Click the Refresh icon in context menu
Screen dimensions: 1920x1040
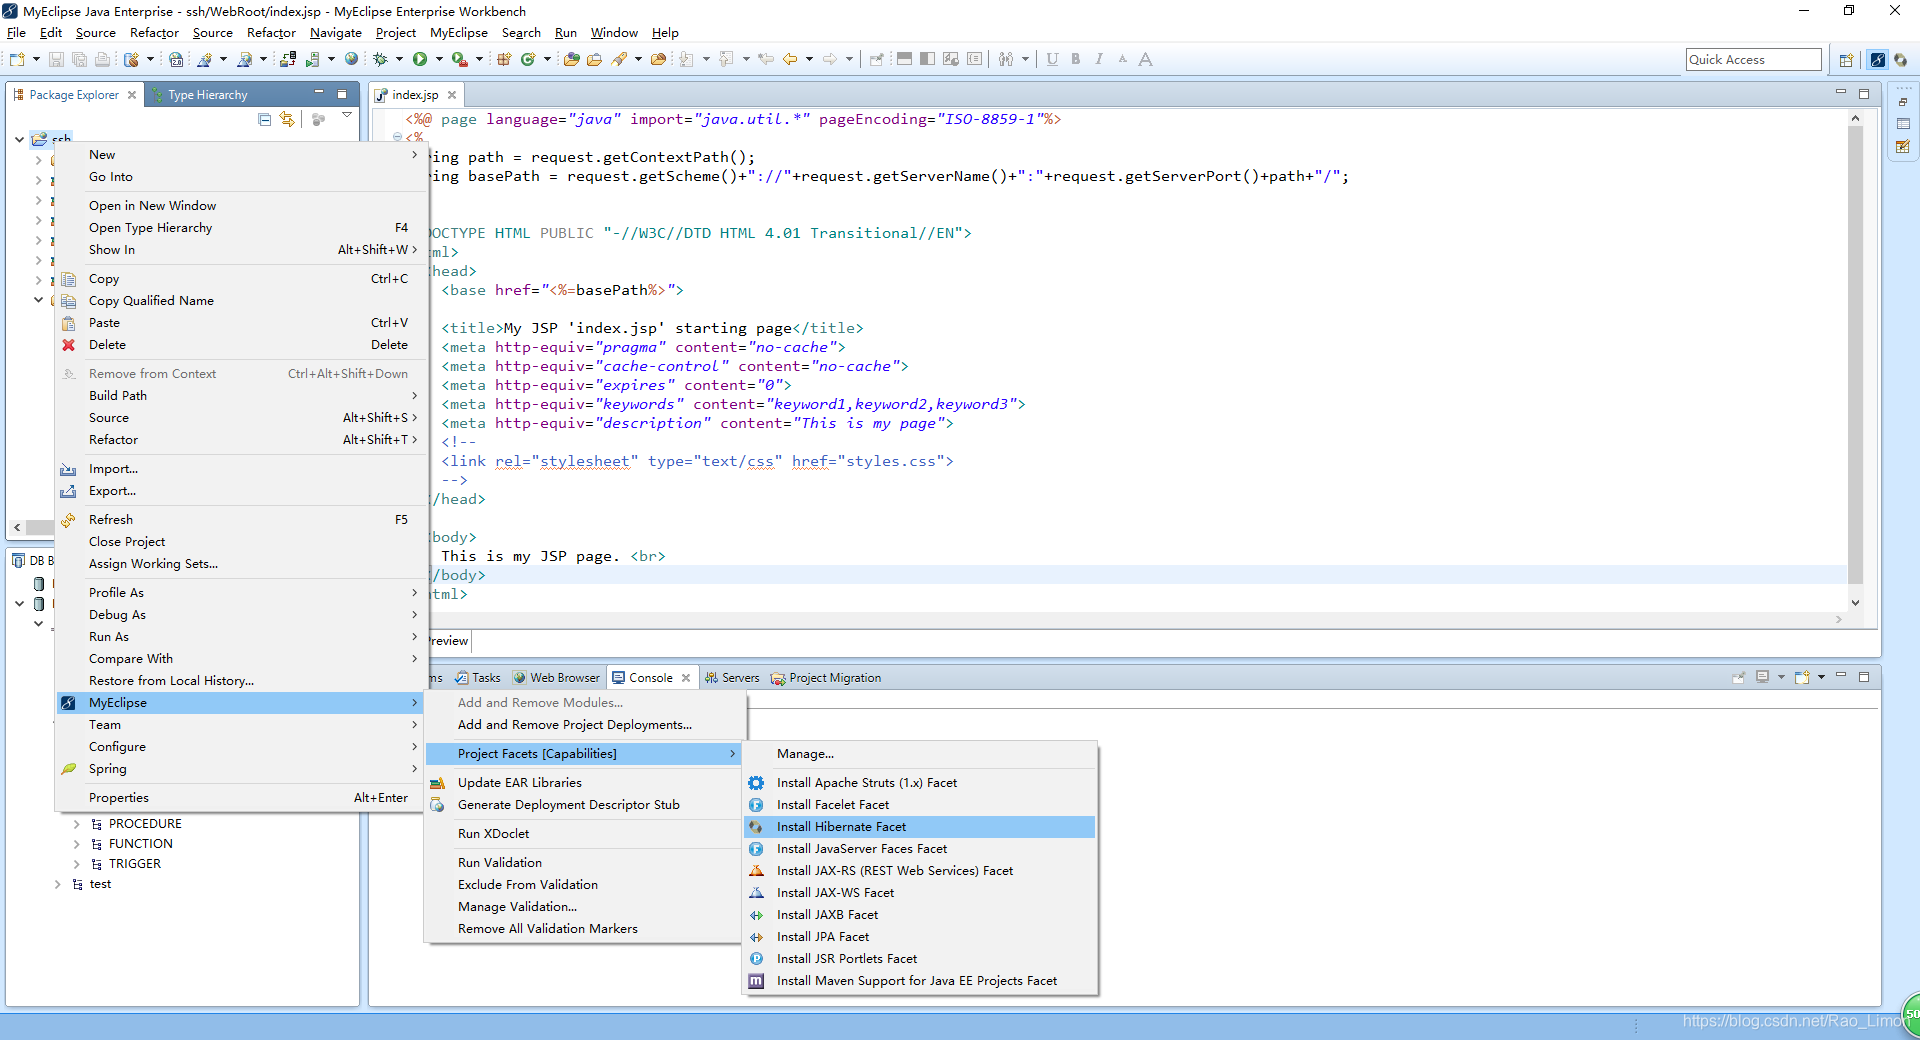coord(69,520)
